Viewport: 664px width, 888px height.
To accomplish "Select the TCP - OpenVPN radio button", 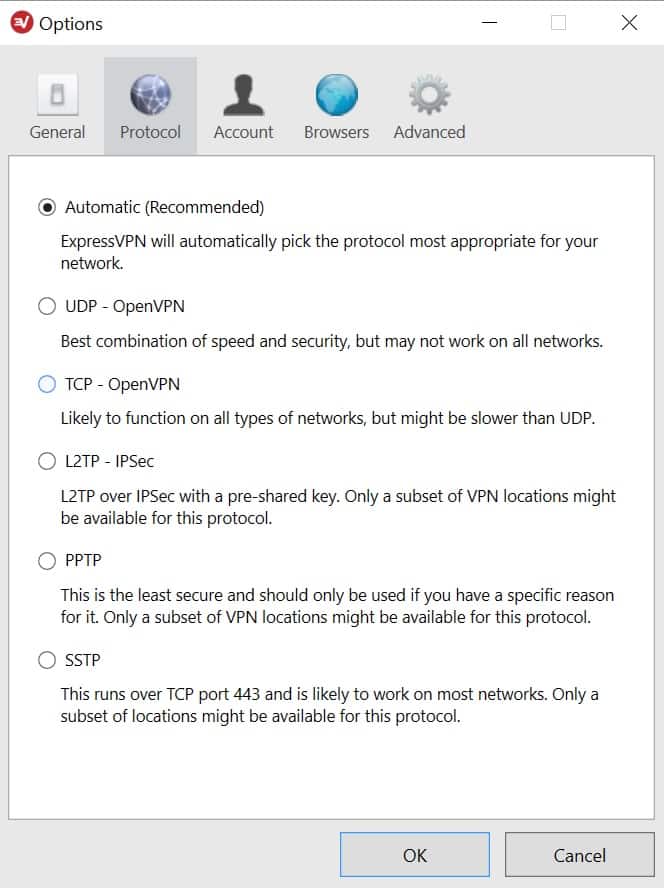I will [x=47, y=384].
